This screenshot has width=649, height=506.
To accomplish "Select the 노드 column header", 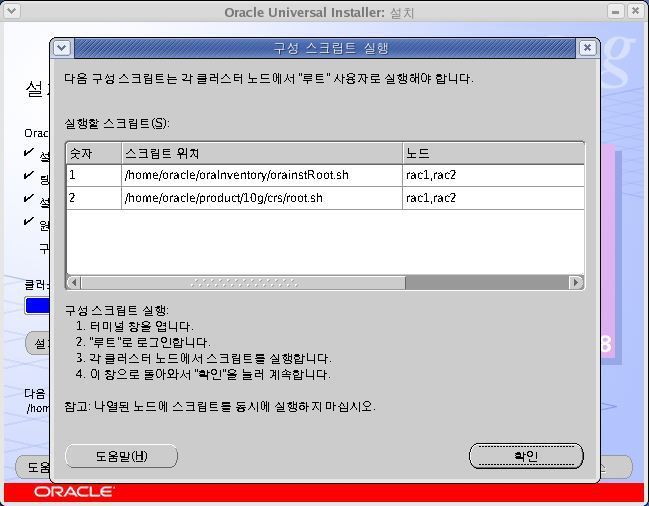I will [x=493, y=153].
